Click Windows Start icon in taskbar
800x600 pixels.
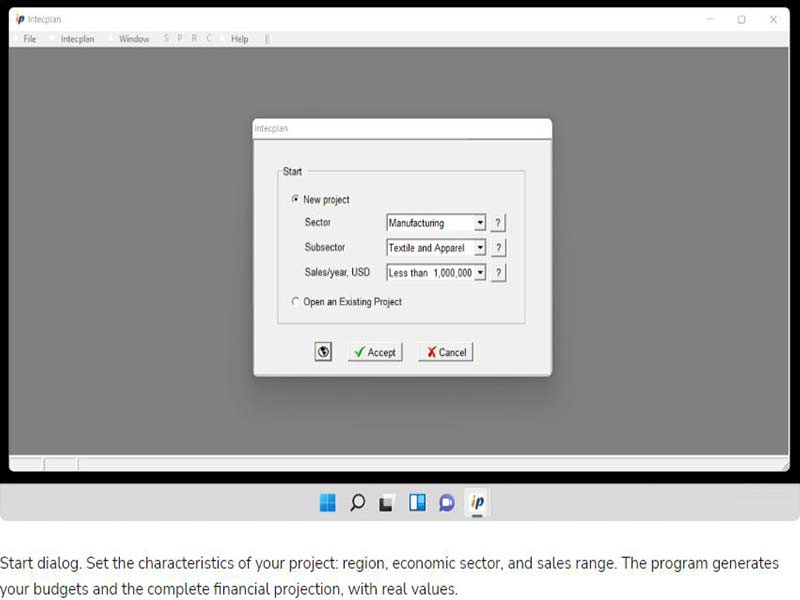pos(328,503)
